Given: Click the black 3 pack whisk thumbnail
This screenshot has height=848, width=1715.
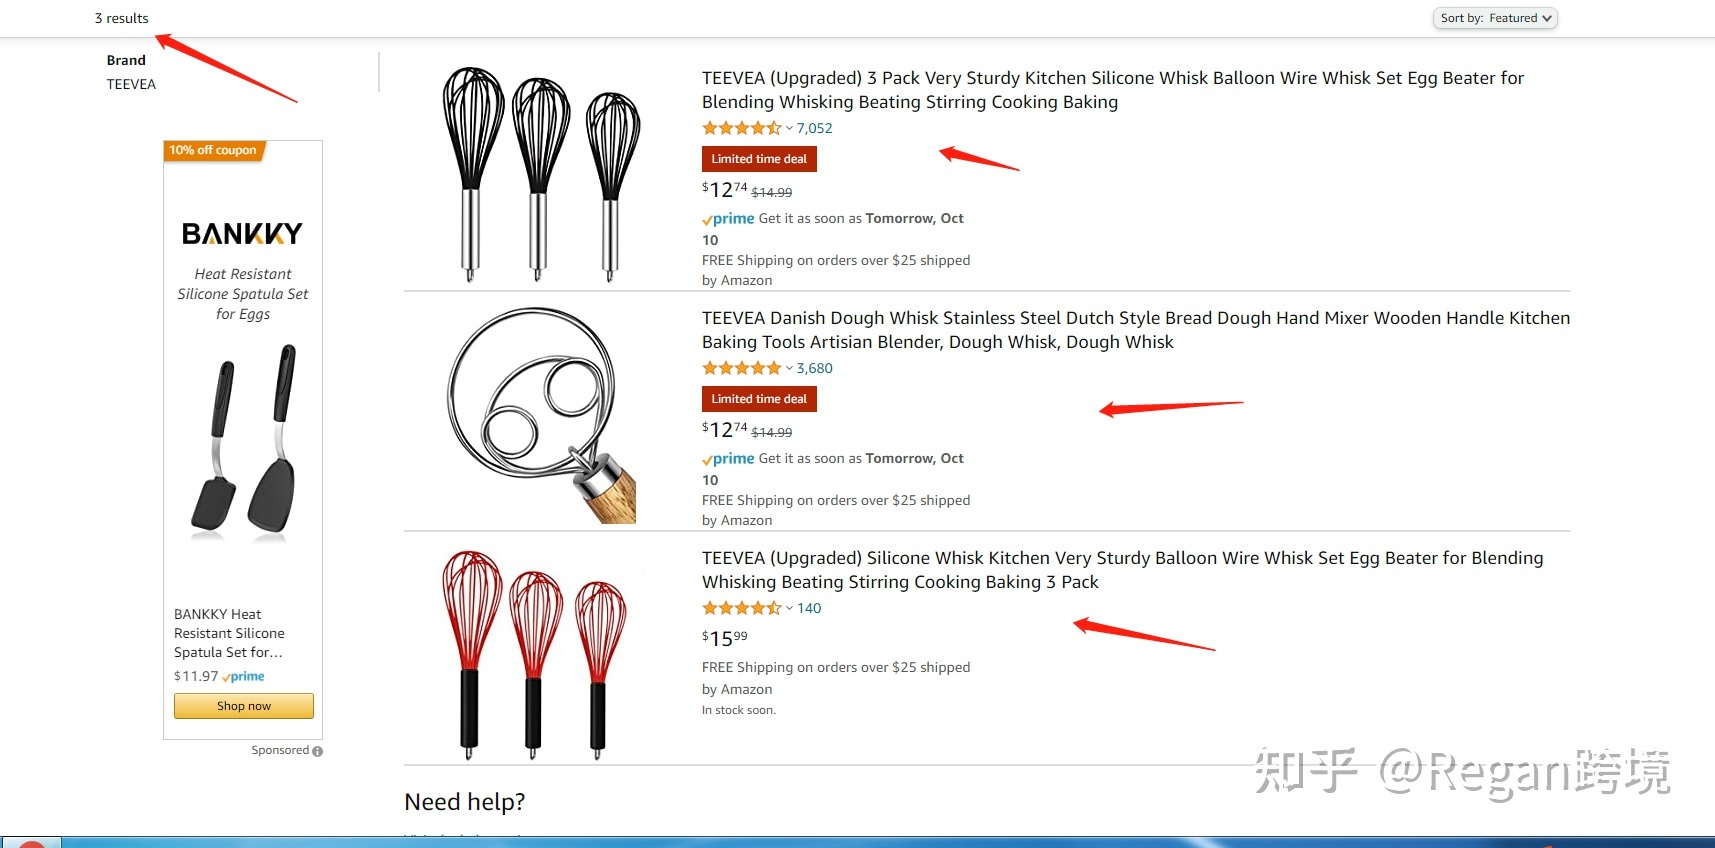Looking at the screenshot, I should coord(540,173).
